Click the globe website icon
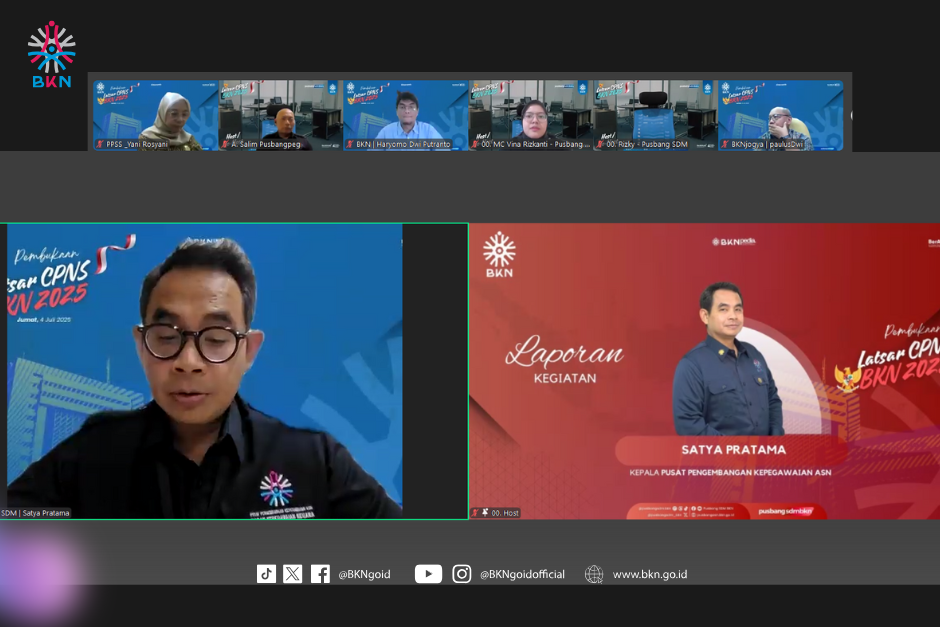Screen dimensions: 940x627 pyautogui.click(x=594, y=574)
